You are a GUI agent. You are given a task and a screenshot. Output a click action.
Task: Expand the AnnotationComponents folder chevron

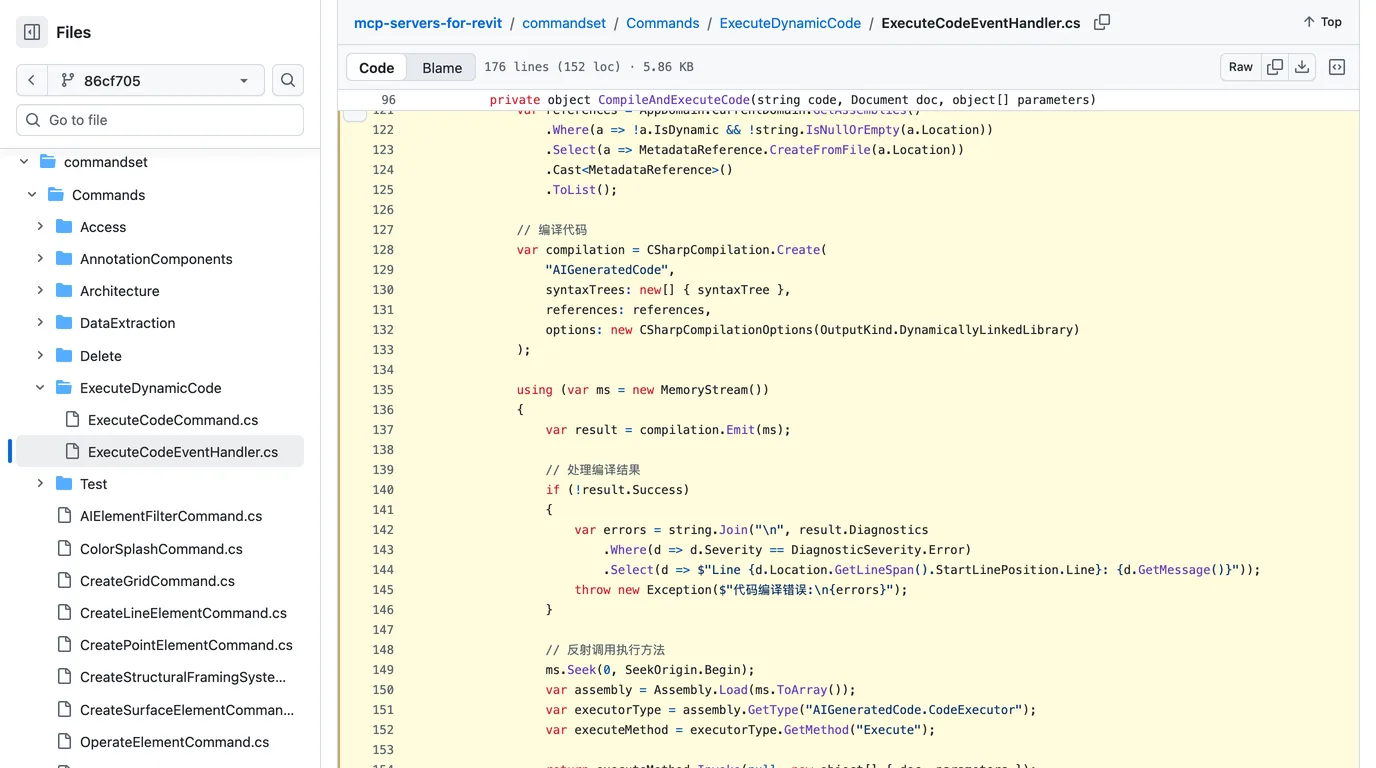40,259
